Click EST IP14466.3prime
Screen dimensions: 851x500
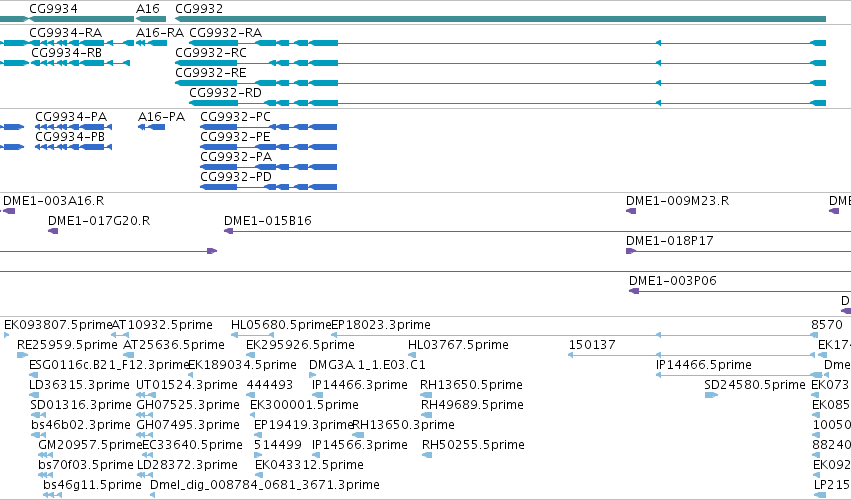tap(360, 385)
